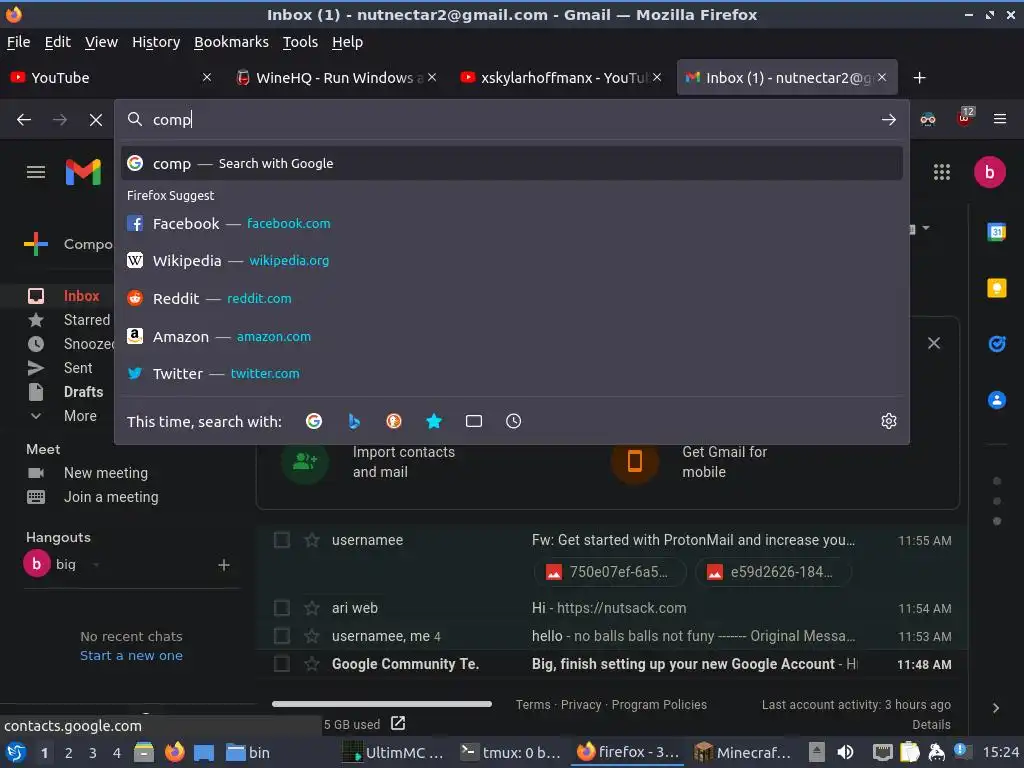Open Google Contacts side panel icon
This screenshot has height=768, width=1024.
pos(997,400)
